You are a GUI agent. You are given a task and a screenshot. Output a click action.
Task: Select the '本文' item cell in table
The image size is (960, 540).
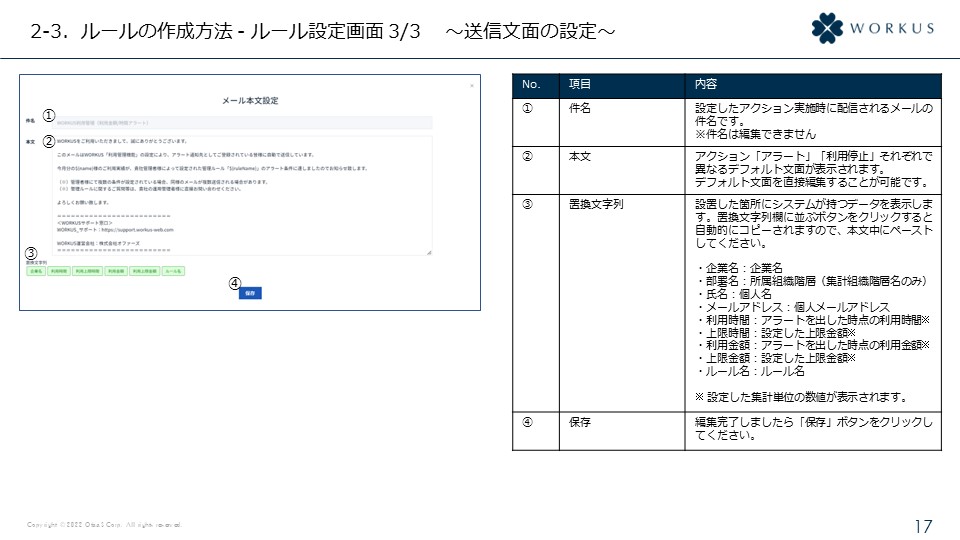(622, 170)
